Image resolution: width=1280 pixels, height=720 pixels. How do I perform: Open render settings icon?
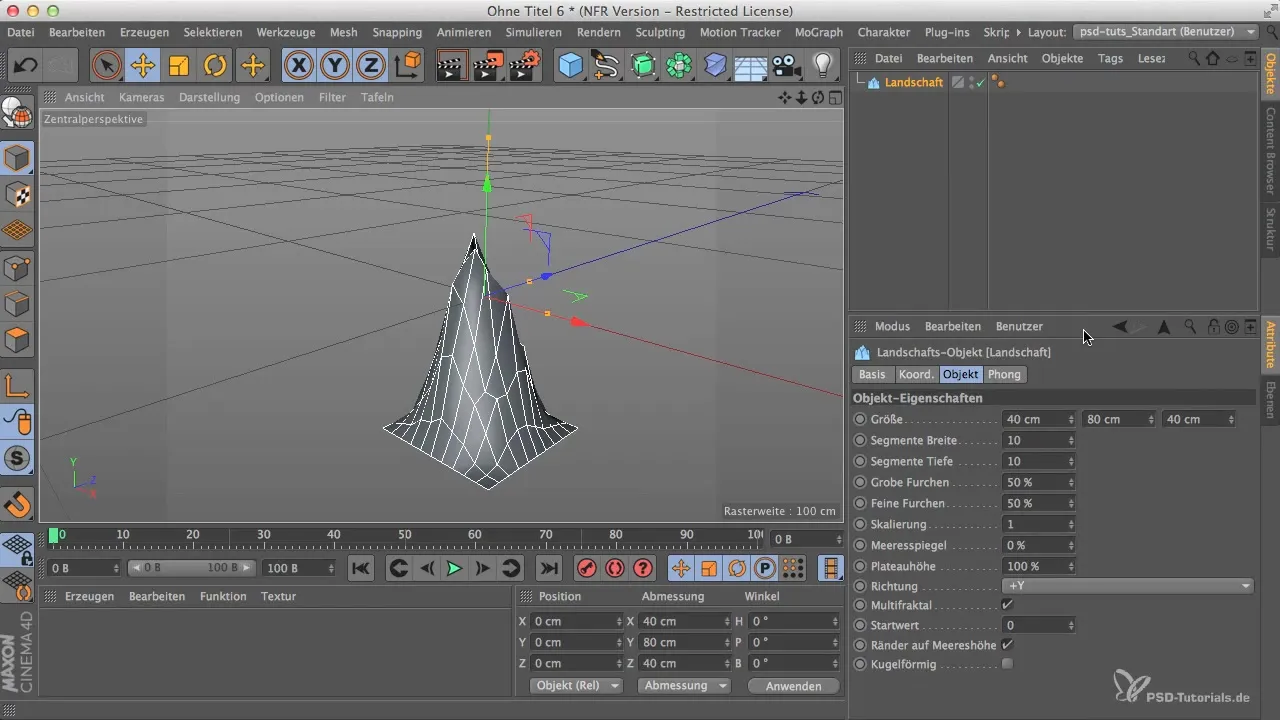tap(525, 66)
